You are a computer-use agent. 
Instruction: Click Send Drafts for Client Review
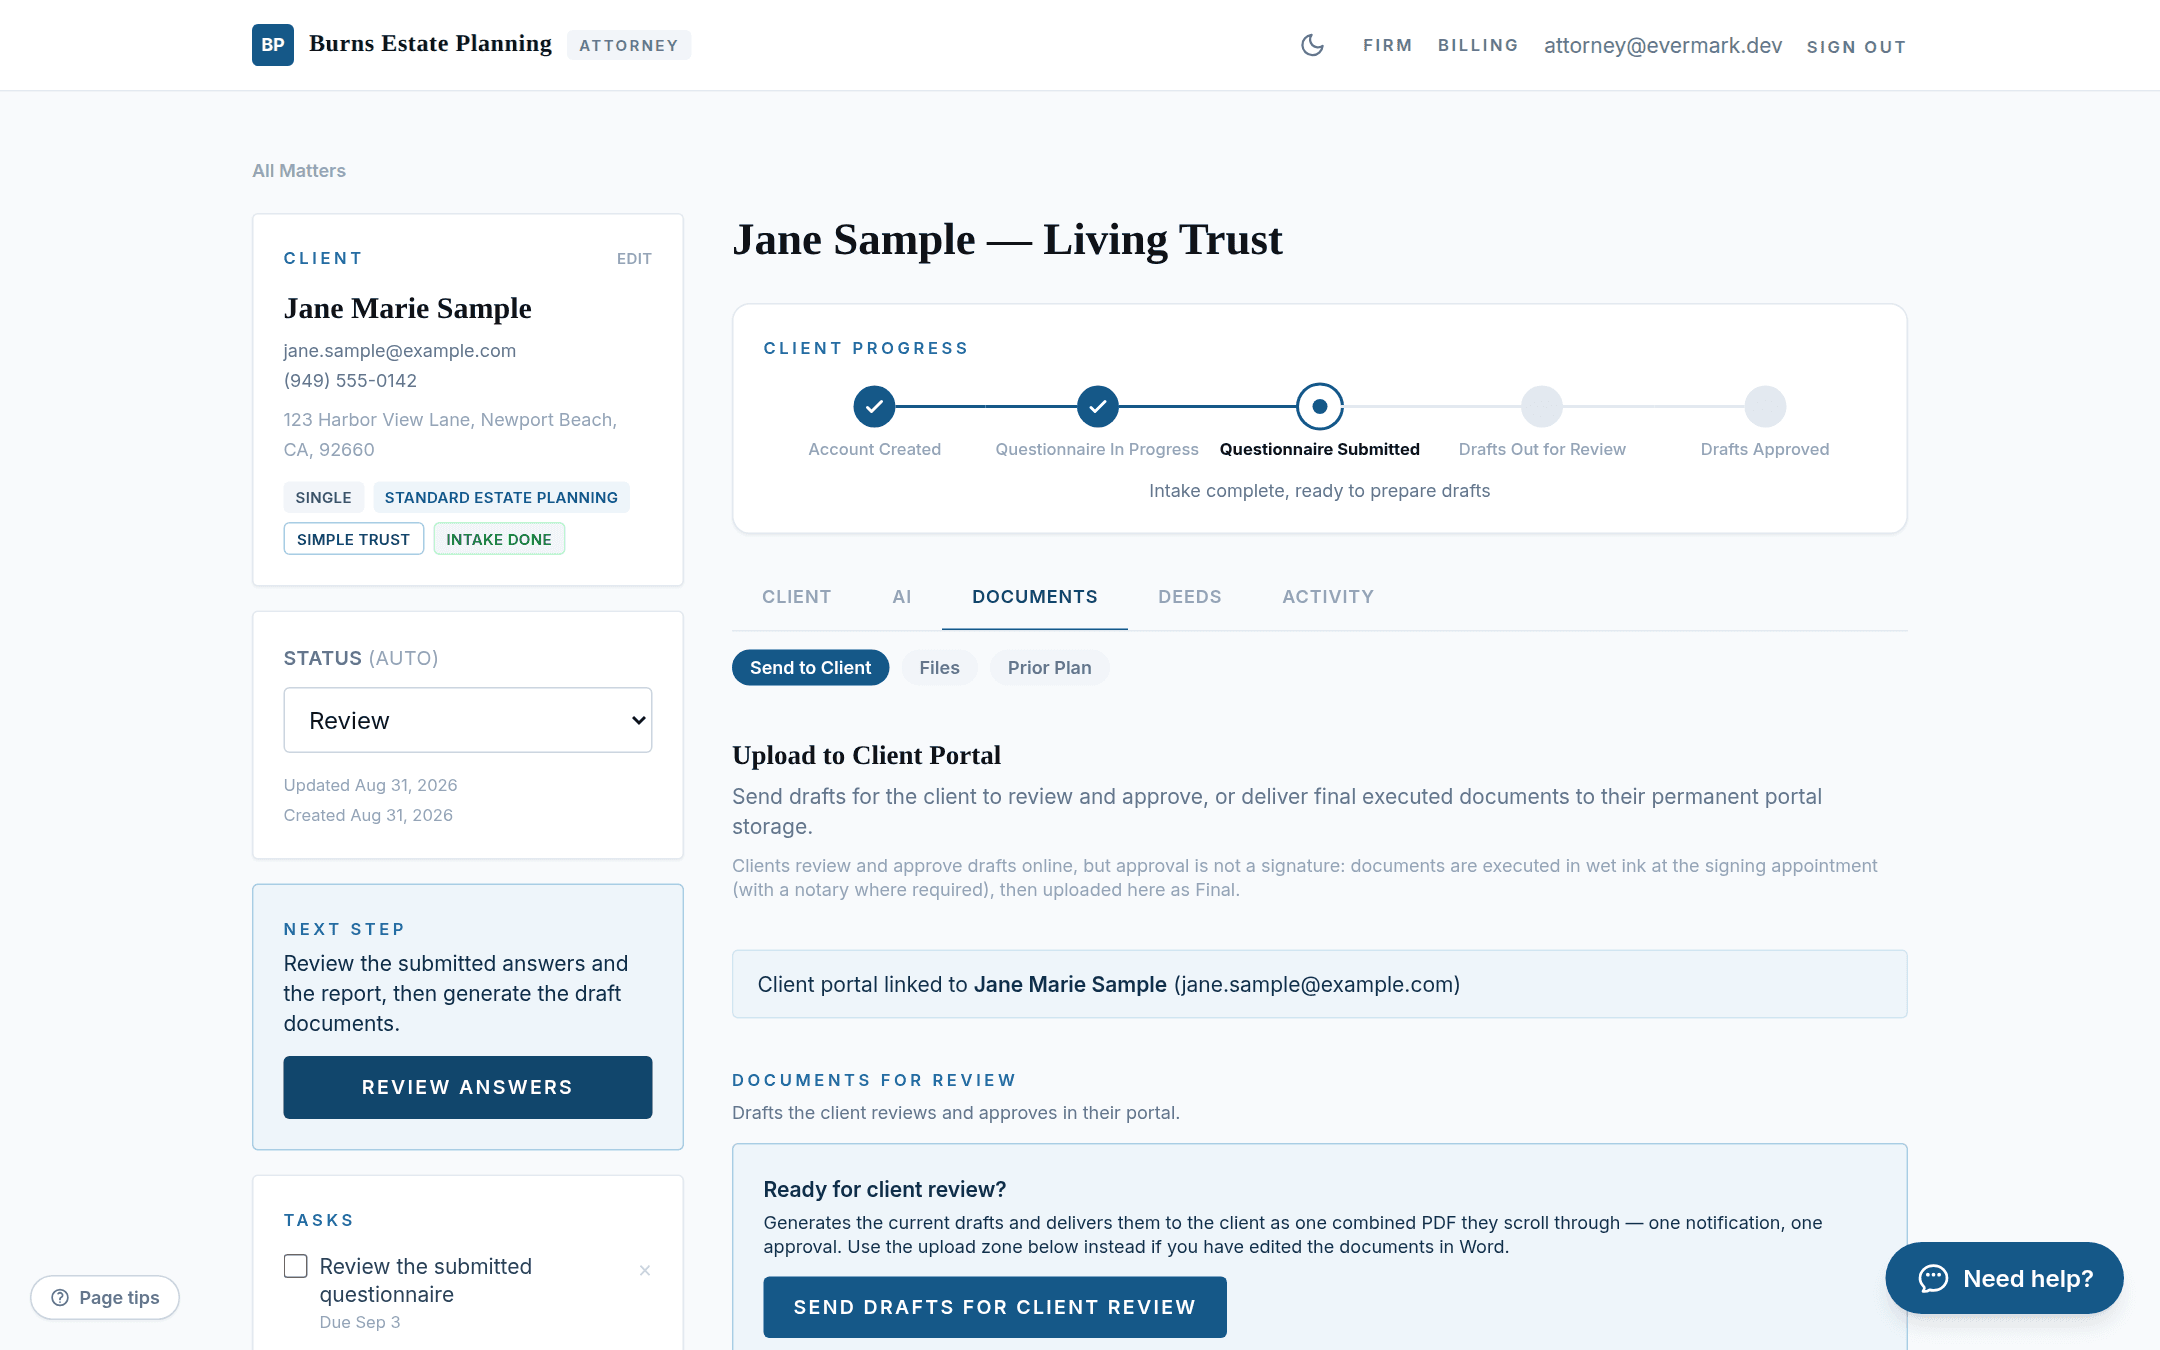(x=995, y=1307)
